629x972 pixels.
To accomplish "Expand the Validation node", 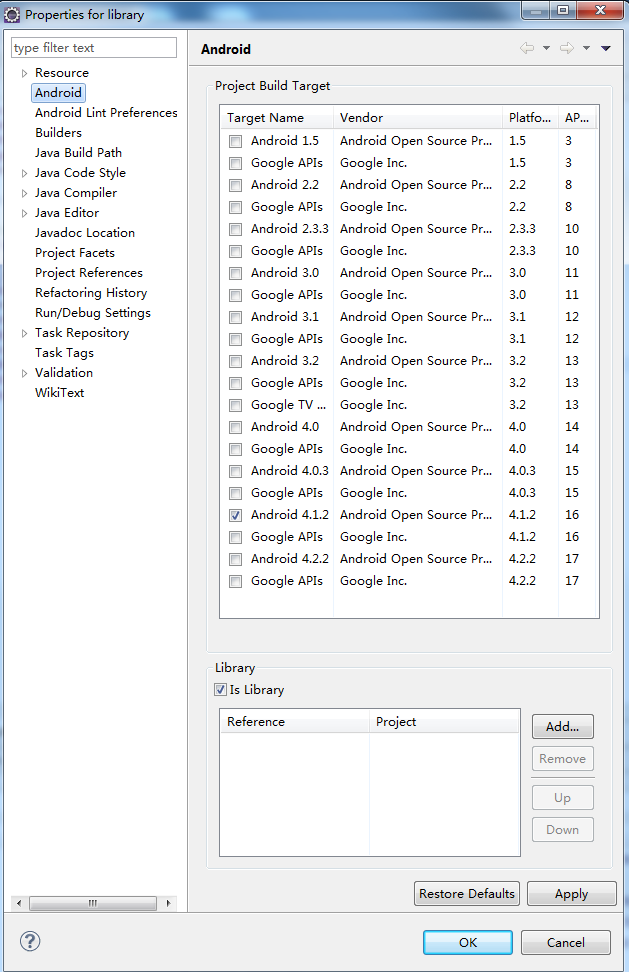I will coord(24,373).
